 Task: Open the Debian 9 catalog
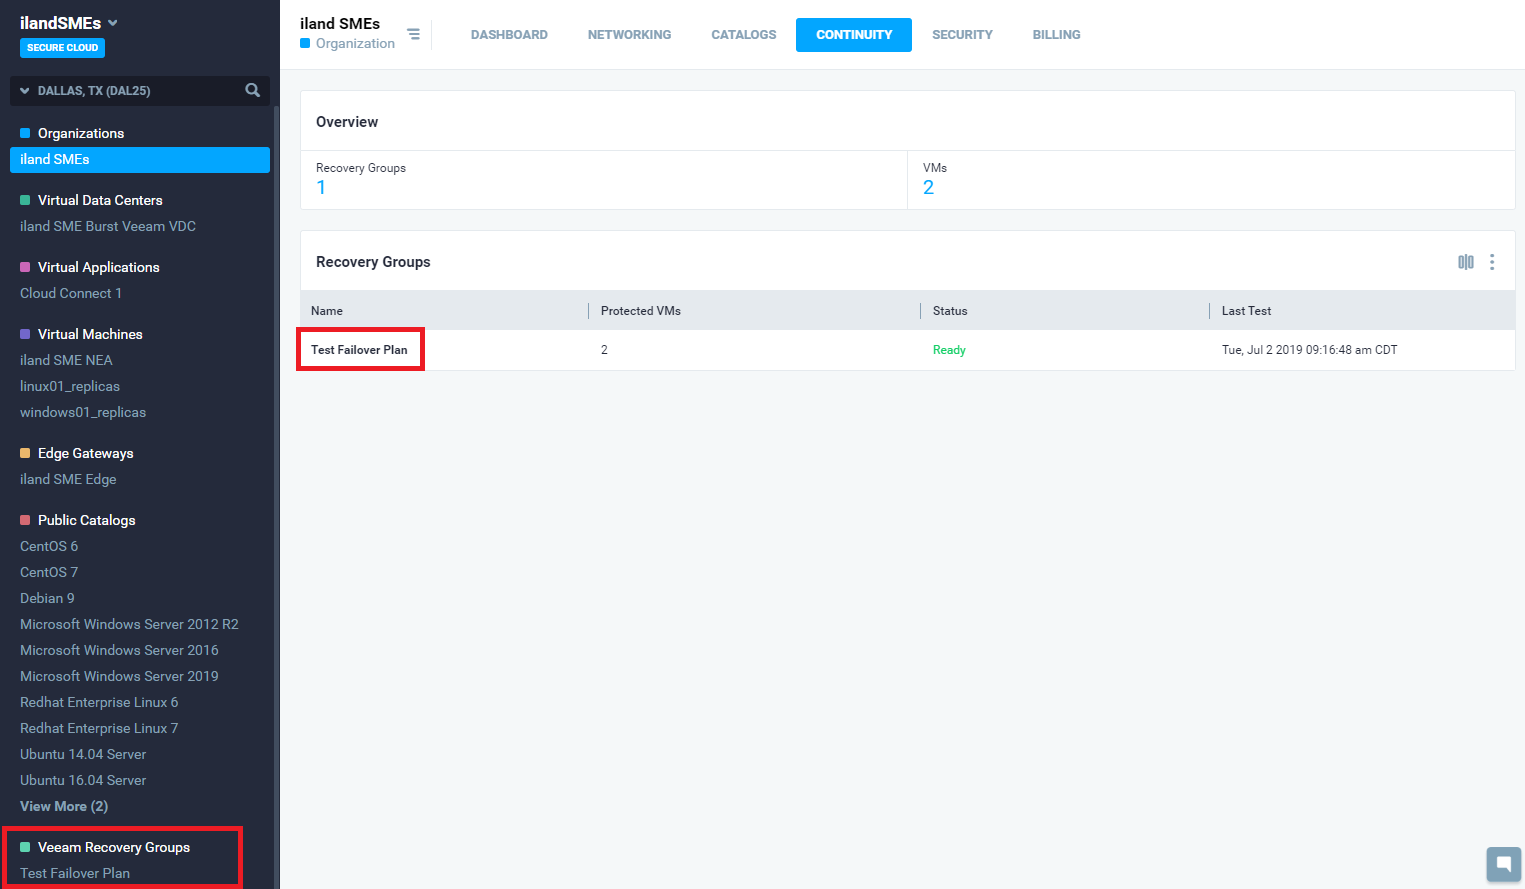47,598
